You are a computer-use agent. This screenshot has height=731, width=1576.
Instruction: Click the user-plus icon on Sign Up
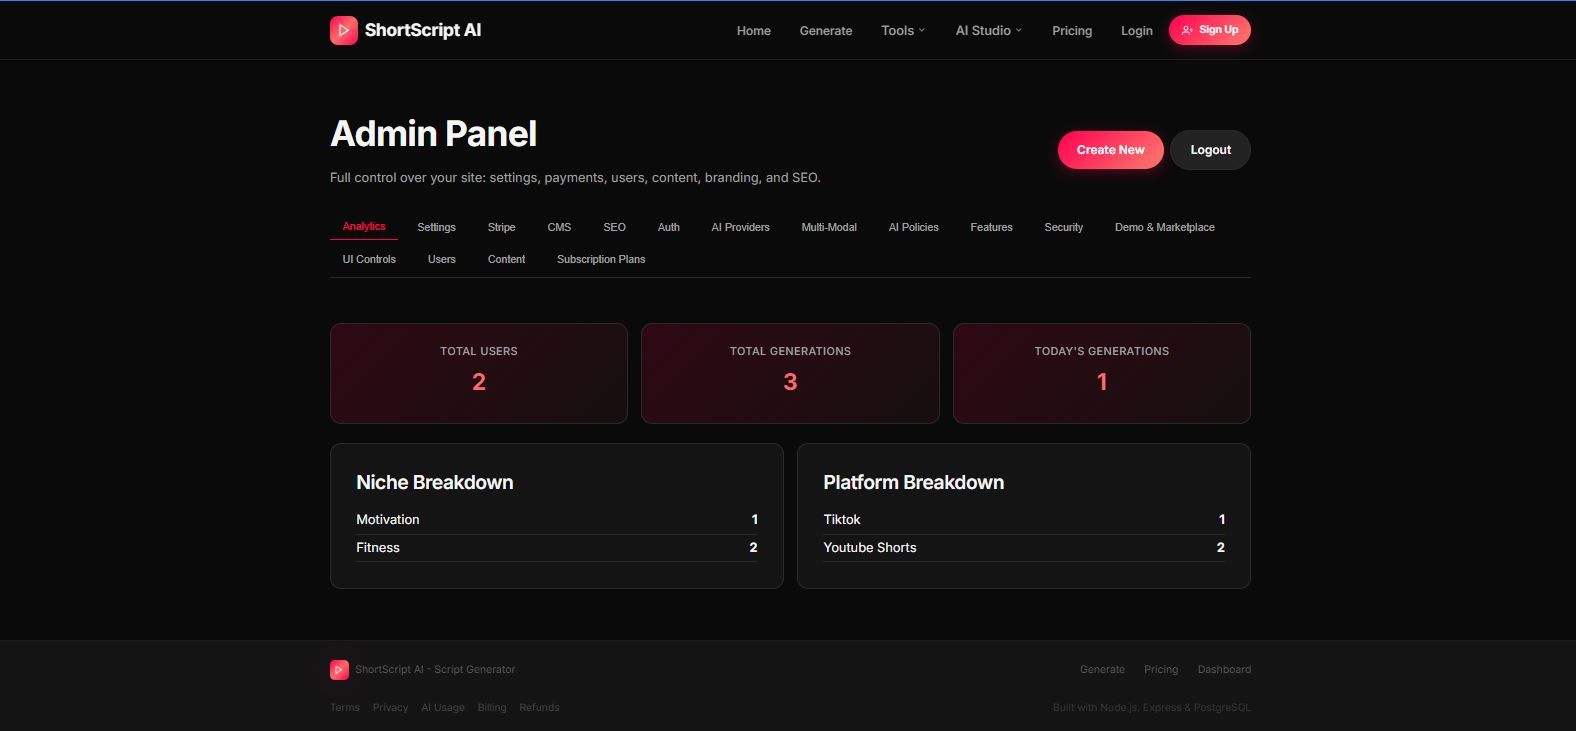[1187, 30]
